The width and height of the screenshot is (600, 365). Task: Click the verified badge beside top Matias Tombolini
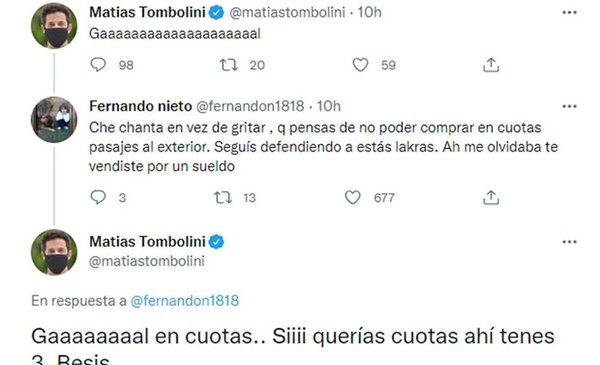click(x=217, y=13)
